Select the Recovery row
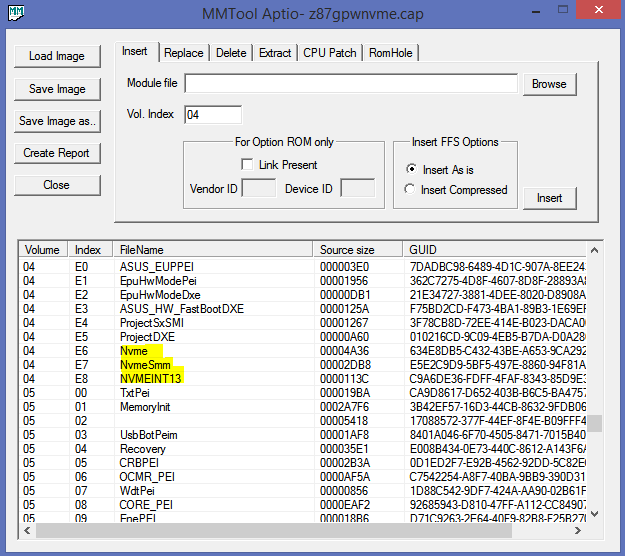 click(303, 449)
